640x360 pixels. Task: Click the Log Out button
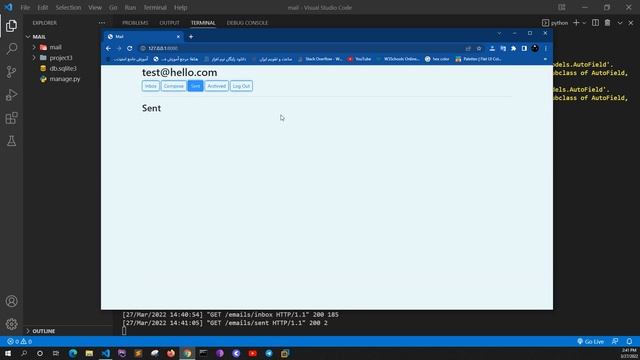(x=241, y=86)
